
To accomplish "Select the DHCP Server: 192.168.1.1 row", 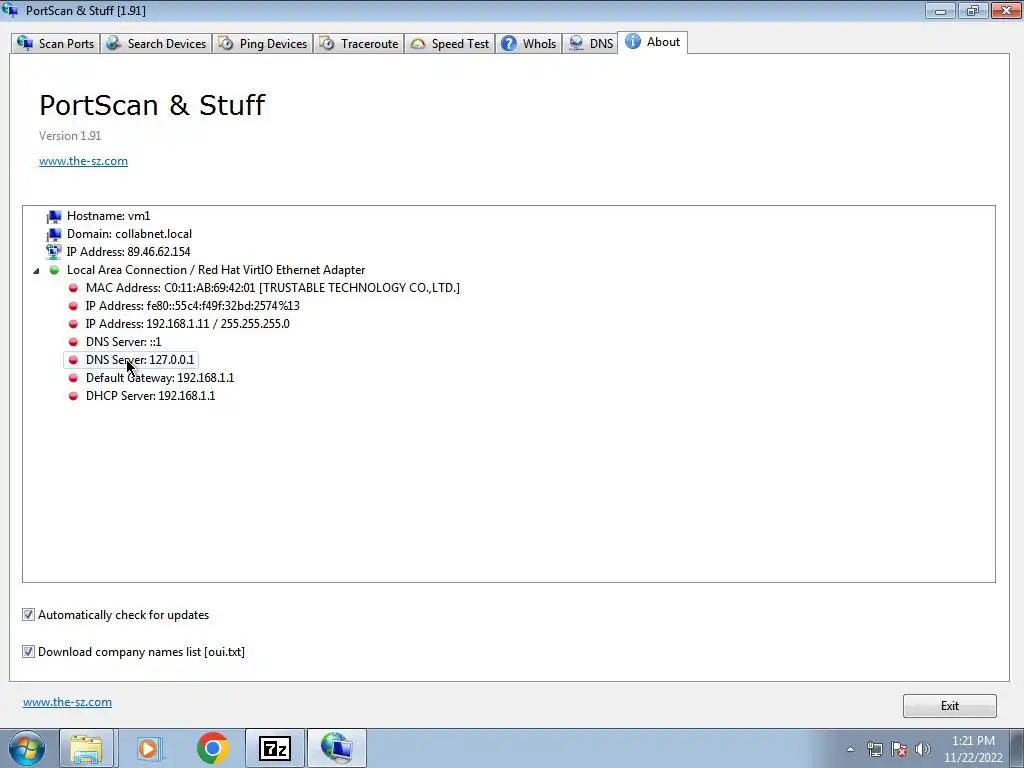I will point(150,395).
